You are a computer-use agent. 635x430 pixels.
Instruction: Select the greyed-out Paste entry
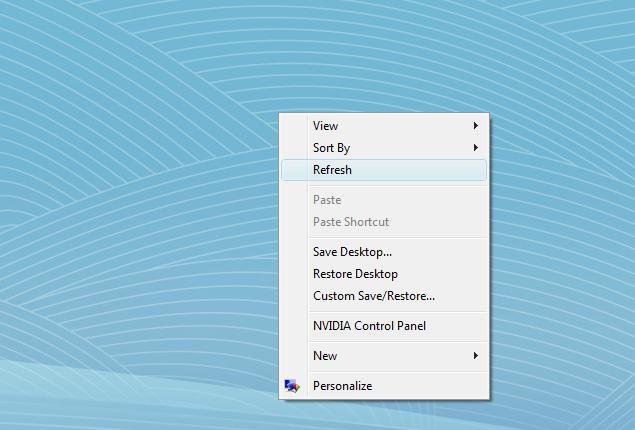click(384, 200)
